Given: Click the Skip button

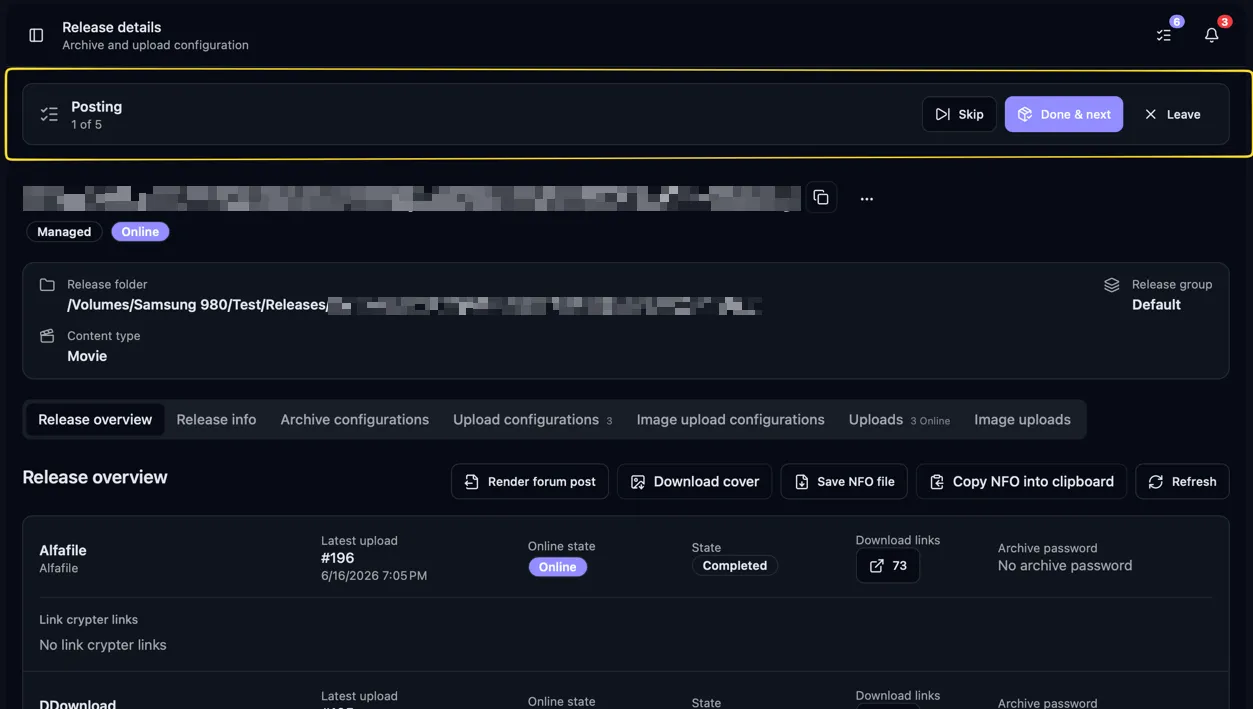Looking at the screenshot, I should pyautogui.click(x=959, y=114).
